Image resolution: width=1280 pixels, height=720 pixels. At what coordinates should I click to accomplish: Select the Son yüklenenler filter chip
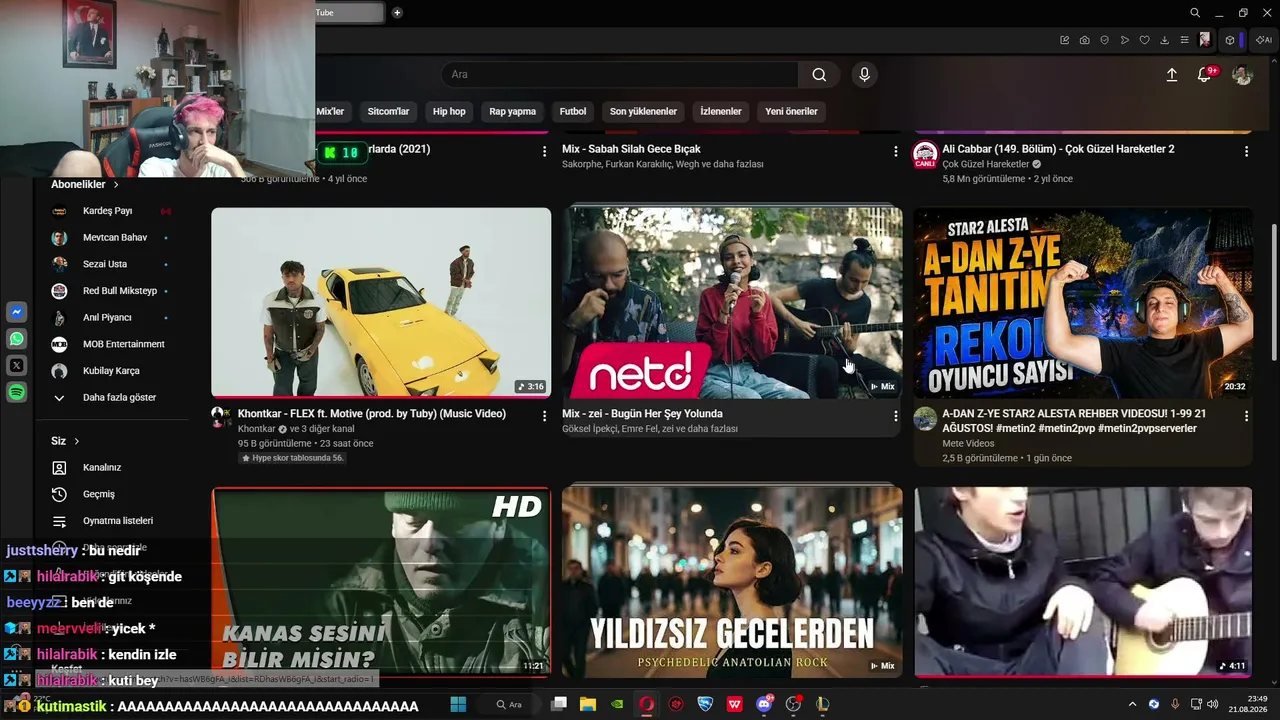(x=643, y=112)
